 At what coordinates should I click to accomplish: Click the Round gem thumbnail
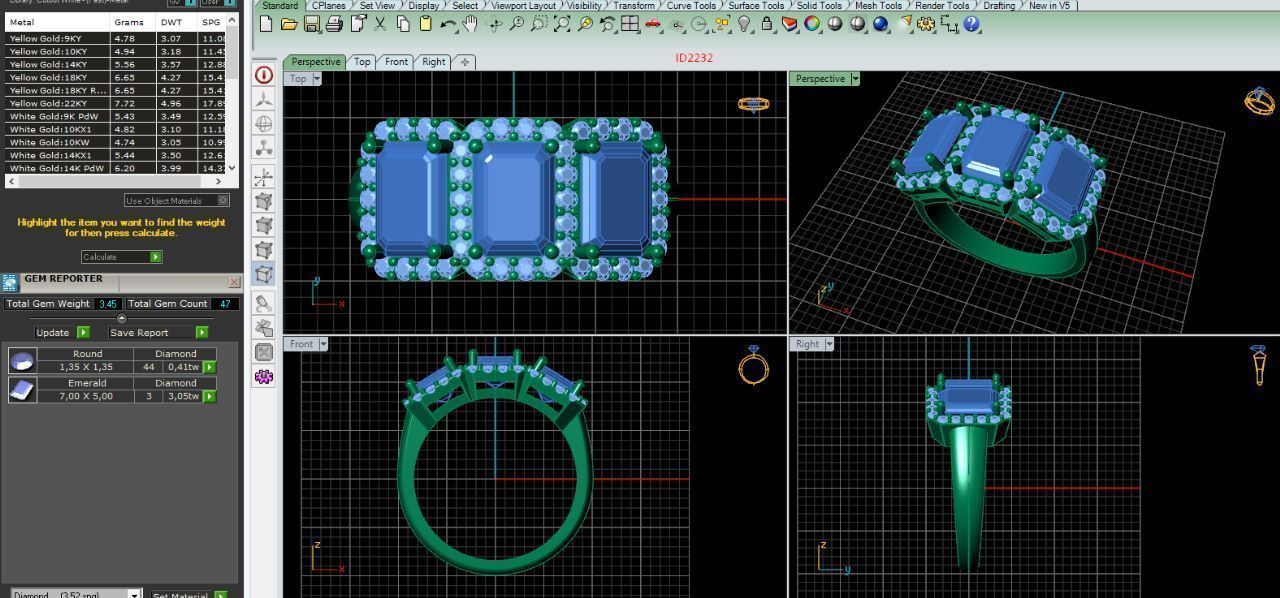[22, 360]
